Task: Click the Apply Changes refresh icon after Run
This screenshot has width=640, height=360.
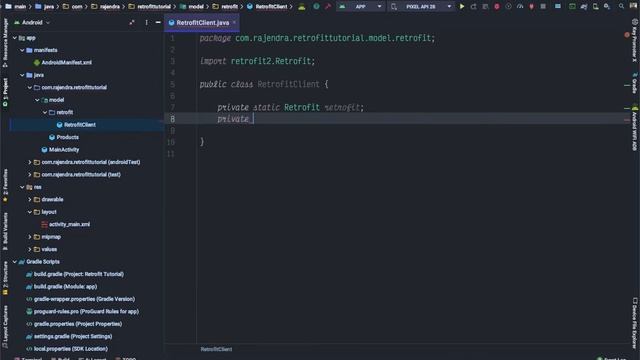Action: (x=473, y=7)
